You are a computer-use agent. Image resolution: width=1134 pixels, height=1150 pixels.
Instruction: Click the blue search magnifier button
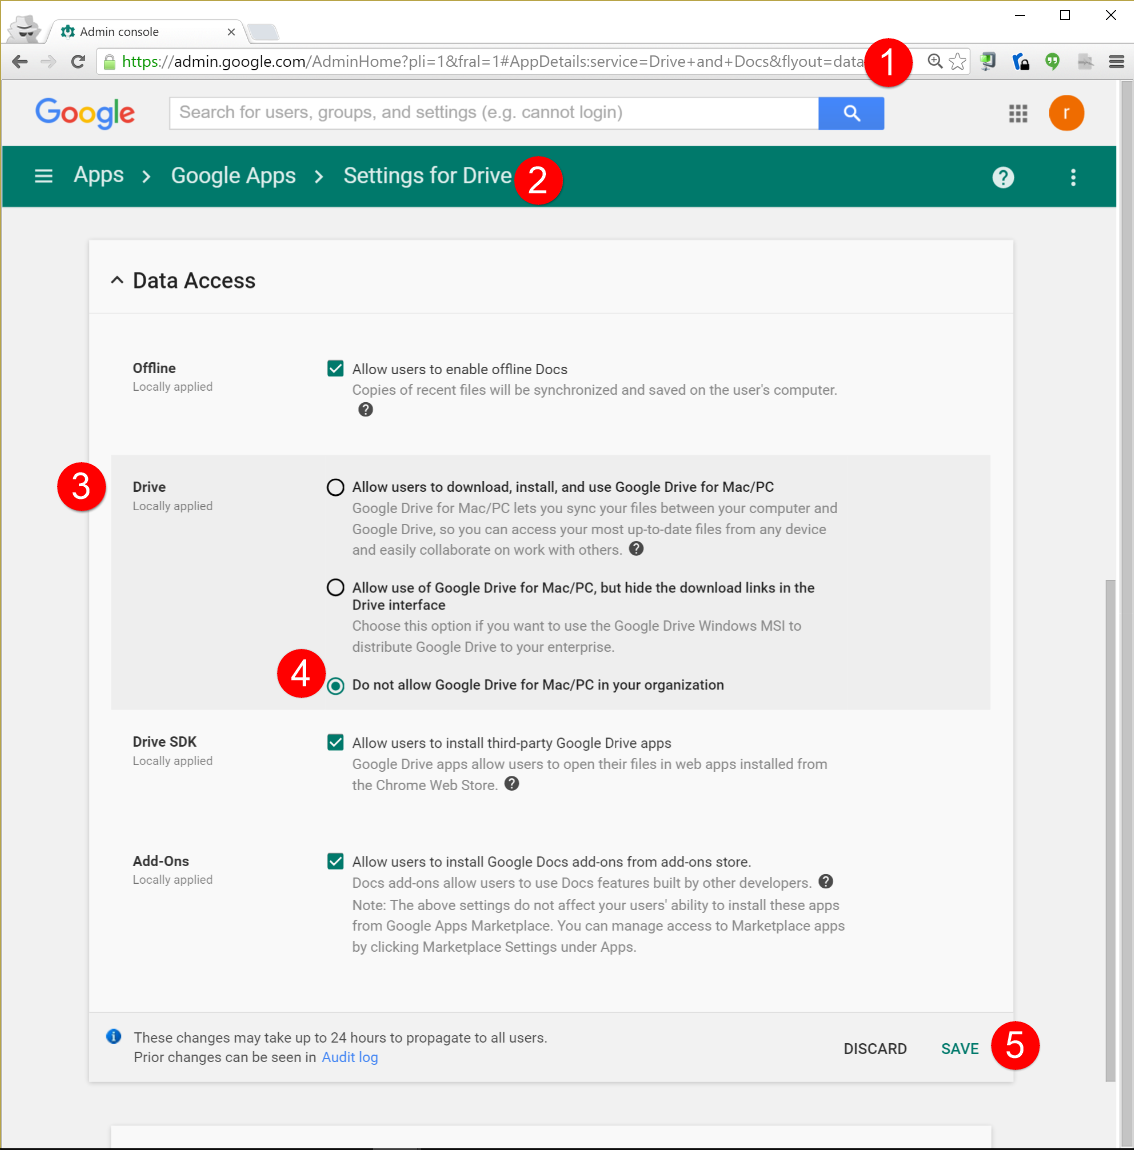pos(851,113)
